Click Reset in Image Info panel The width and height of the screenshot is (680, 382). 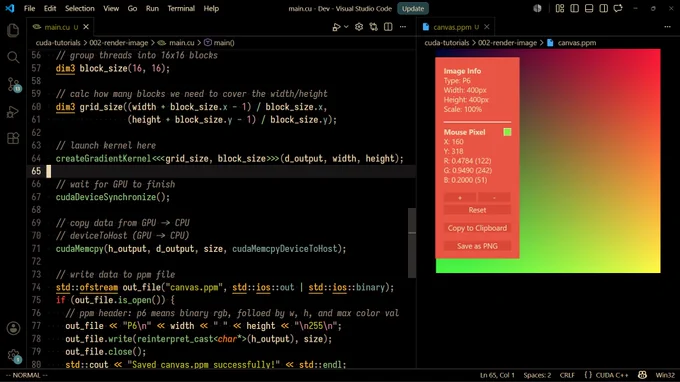(477, 210)
